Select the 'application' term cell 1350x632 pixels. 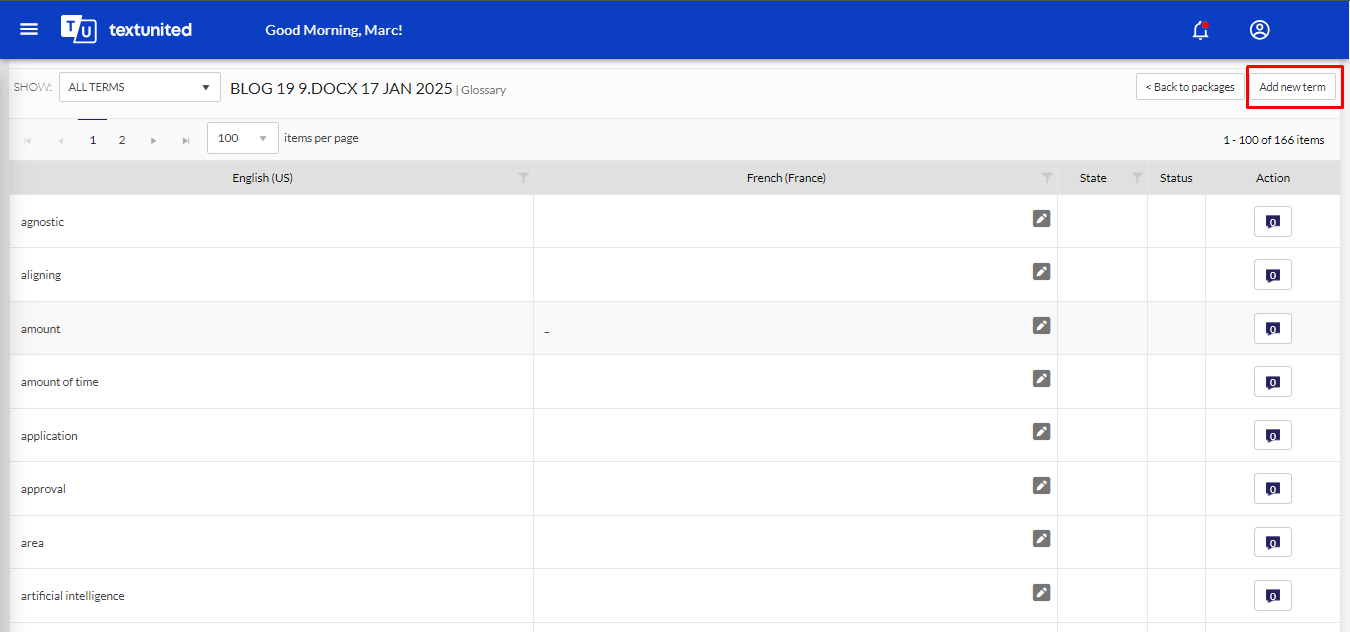click(x=49, y=436)
